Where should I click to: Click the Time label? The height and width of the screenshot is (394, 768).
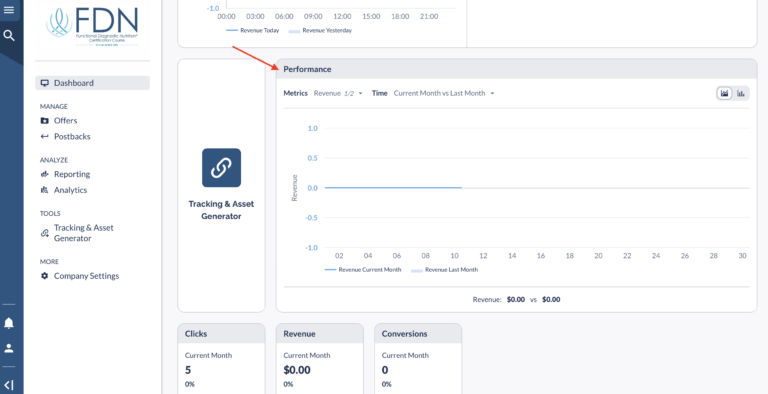click(x=380, y=93)
